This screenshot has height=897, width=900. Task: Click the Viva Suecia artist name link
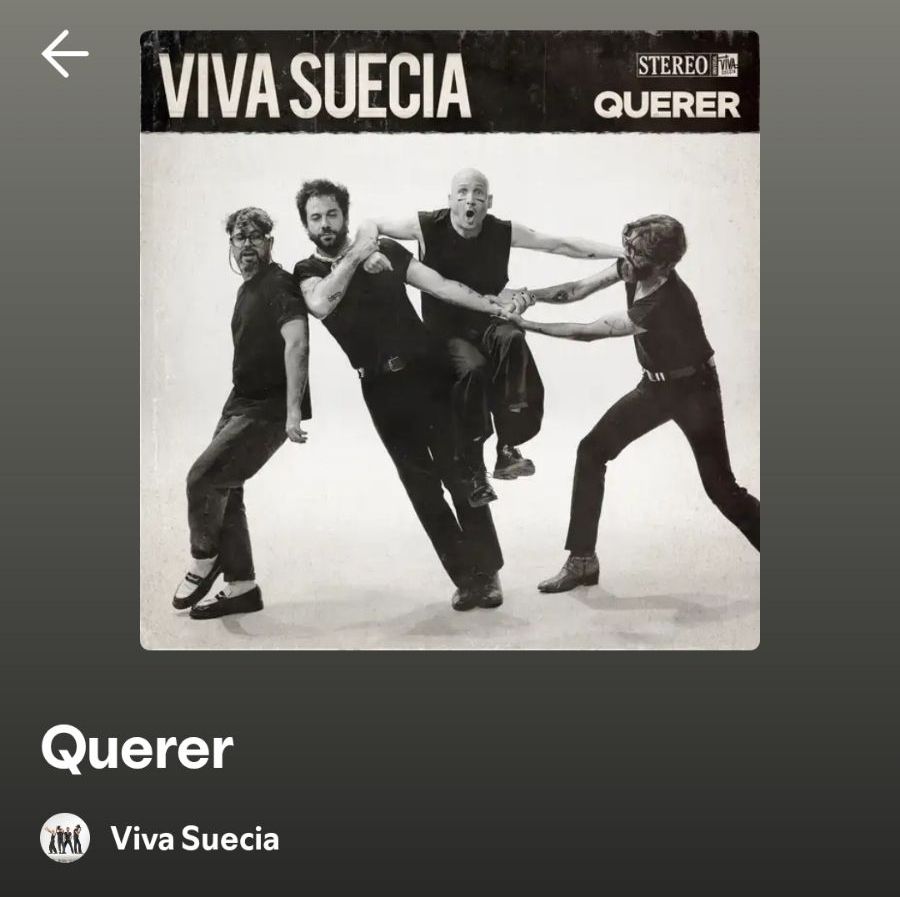[x=195, y=838]
